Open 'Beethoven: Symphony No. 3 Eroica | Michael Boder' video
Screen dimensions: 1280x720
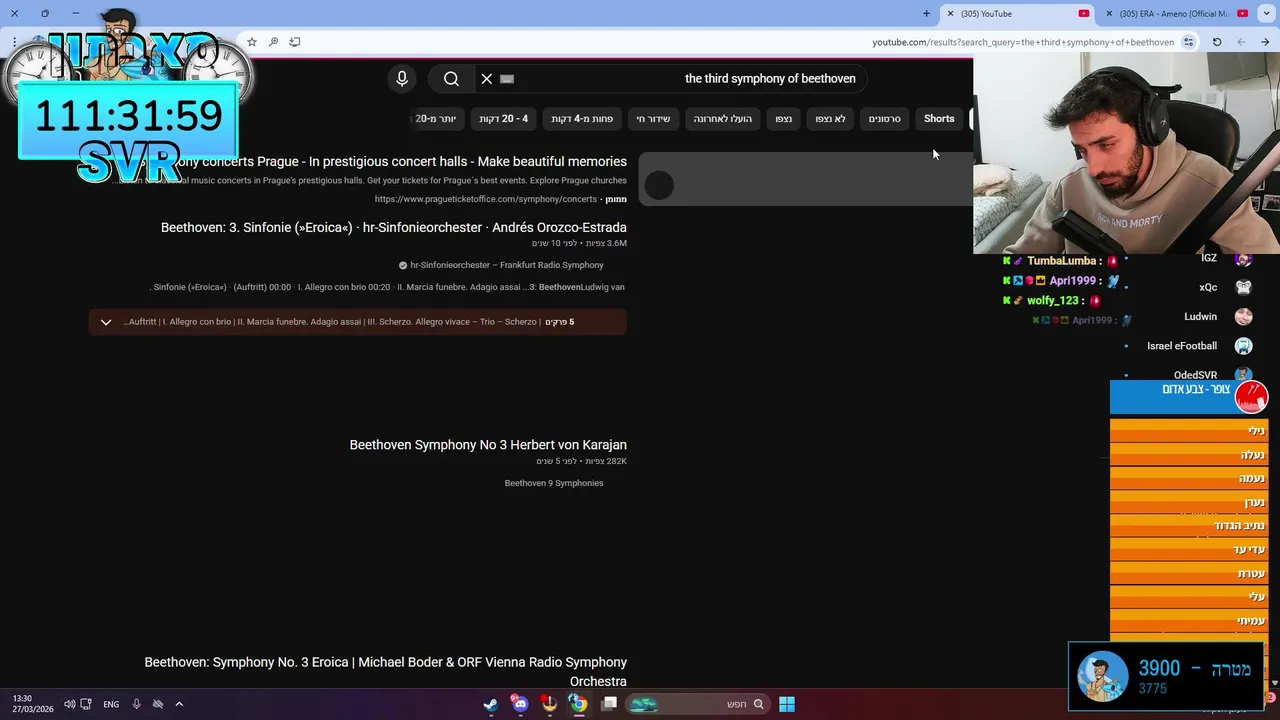[x=386, y=671]
